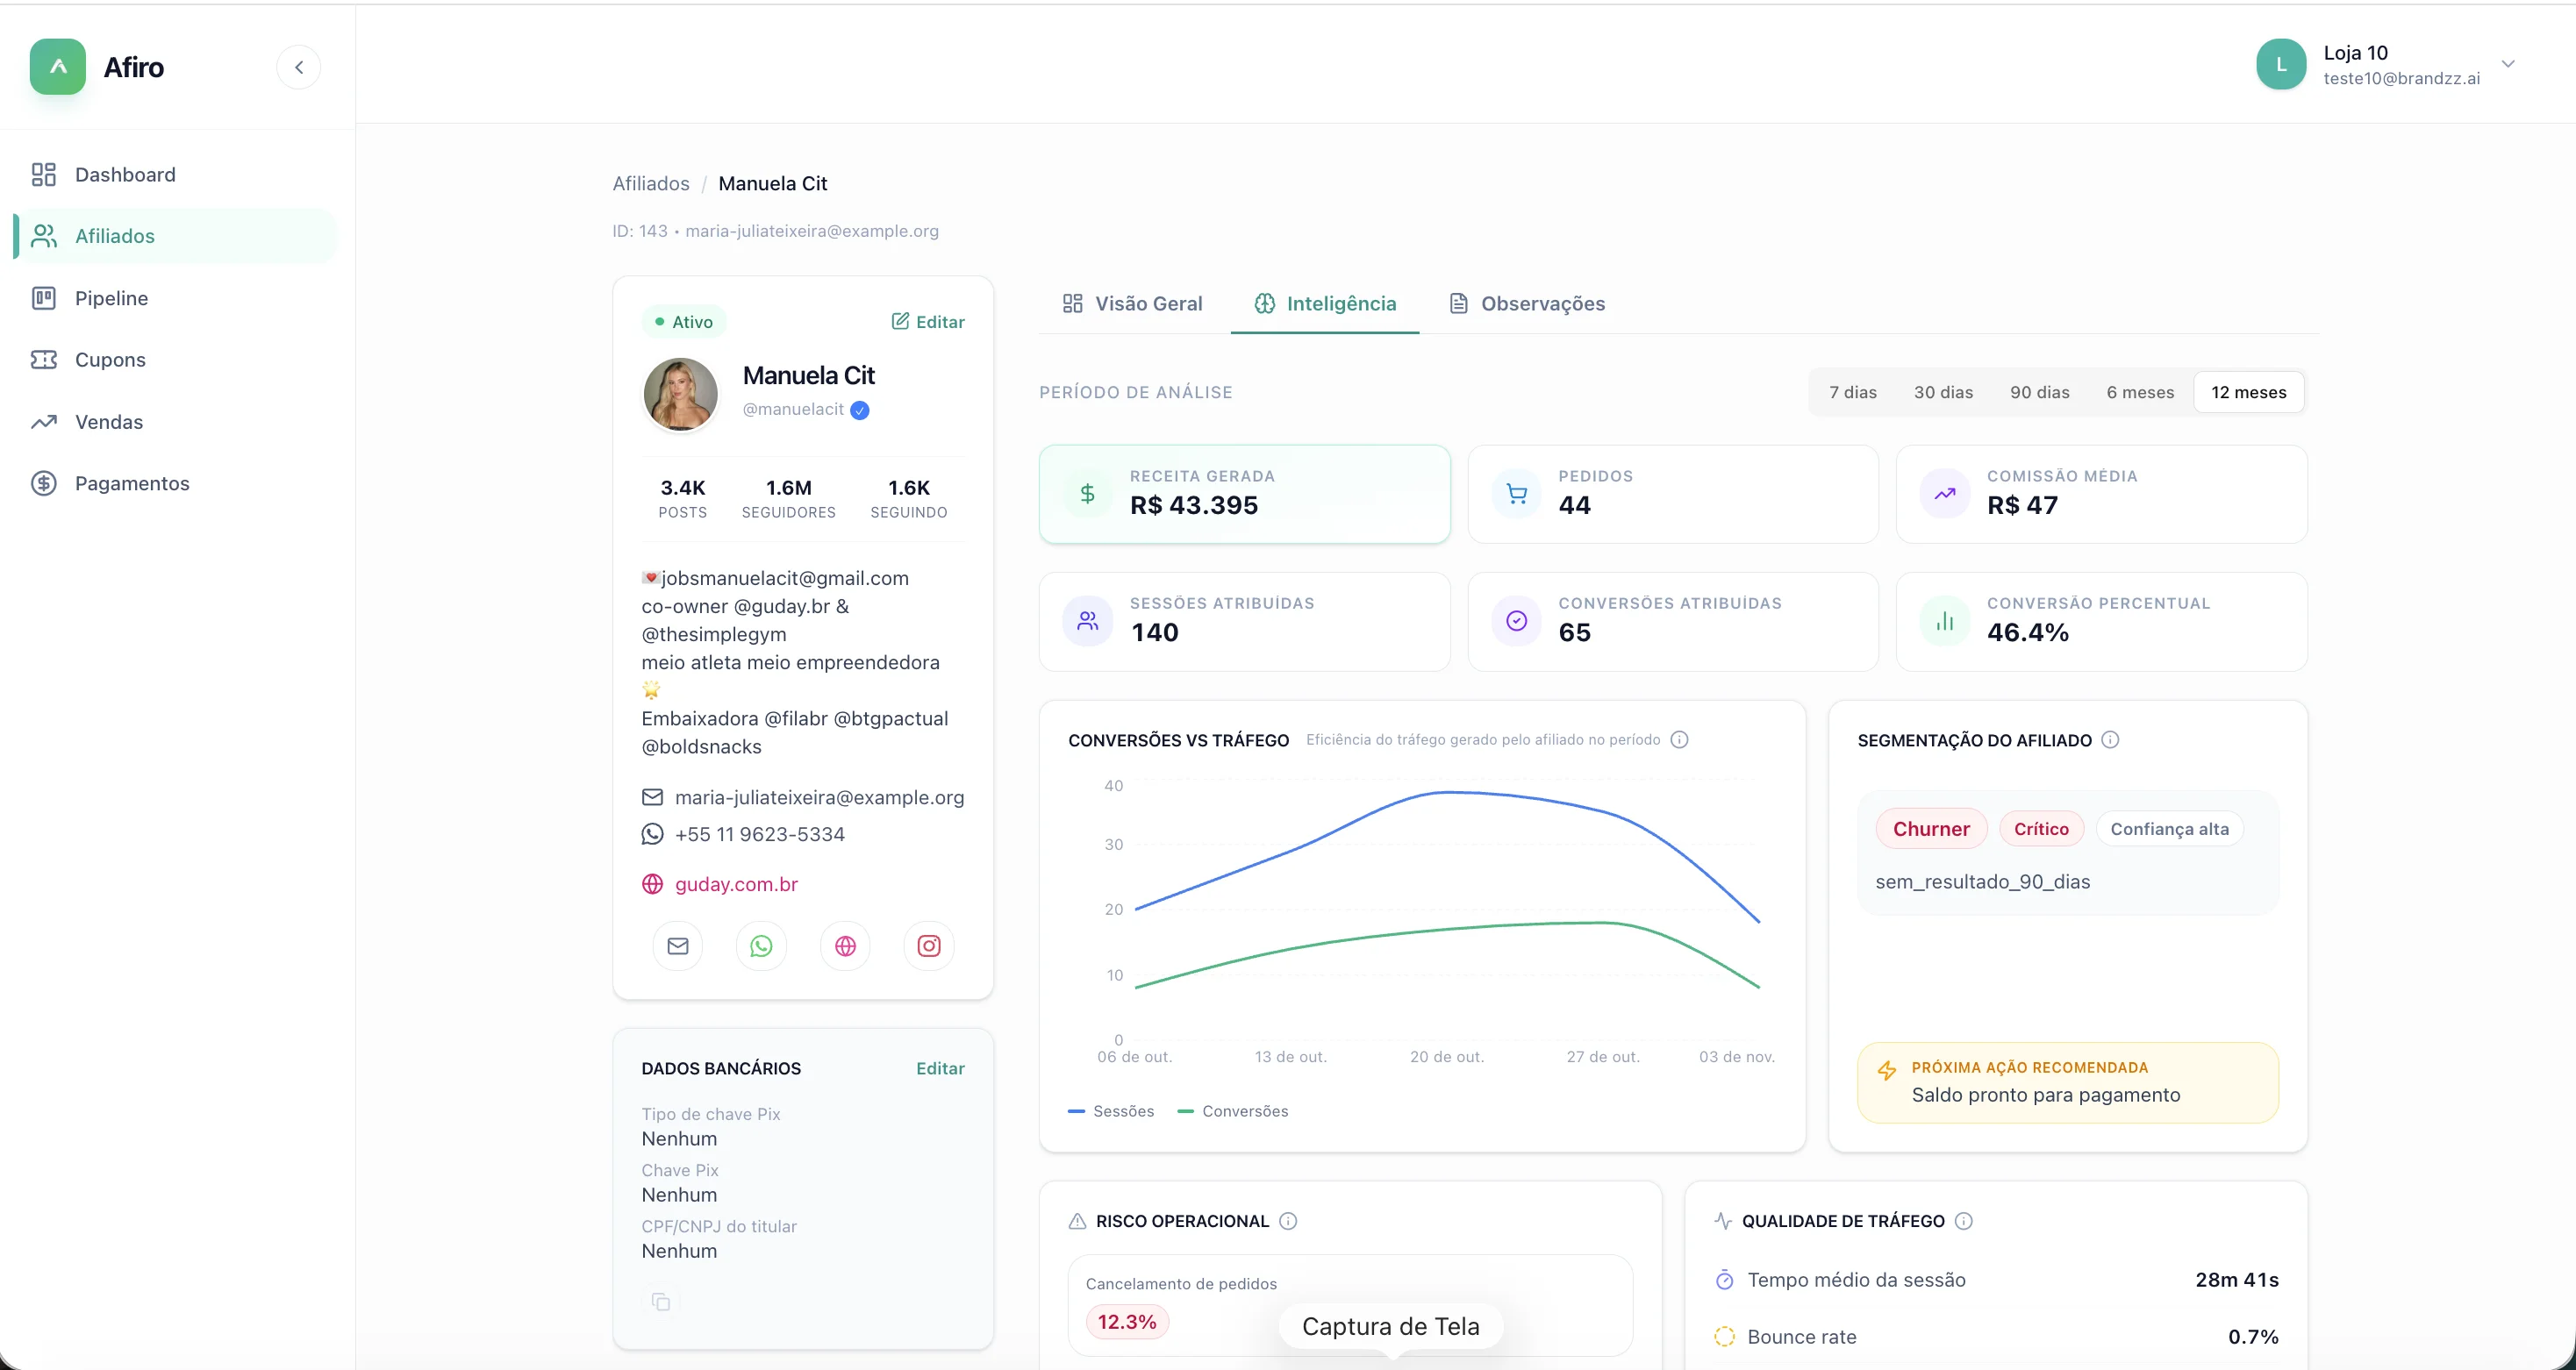Switch to the Observações tab
This screenshot has width=2576, height=1370.
tap(1527, 304)
